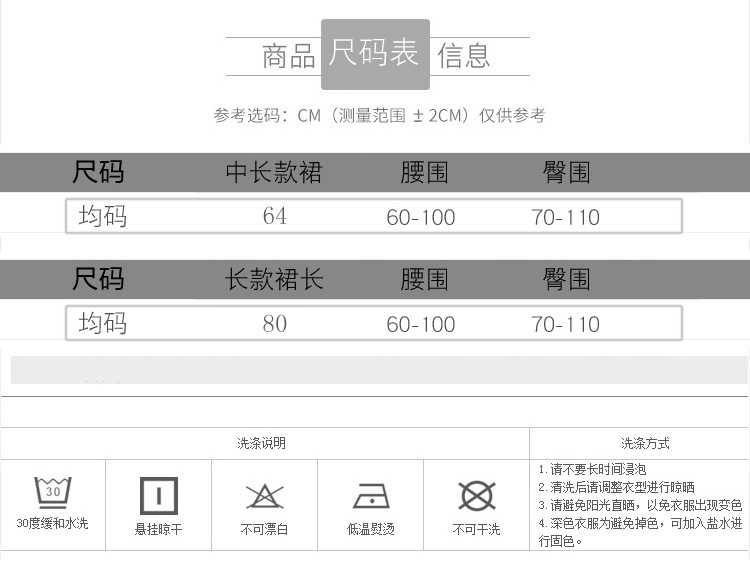Select the skirt length value 80
Viewport: 750px width, 582px height.
pyautogui.click(x=274, y=323)
